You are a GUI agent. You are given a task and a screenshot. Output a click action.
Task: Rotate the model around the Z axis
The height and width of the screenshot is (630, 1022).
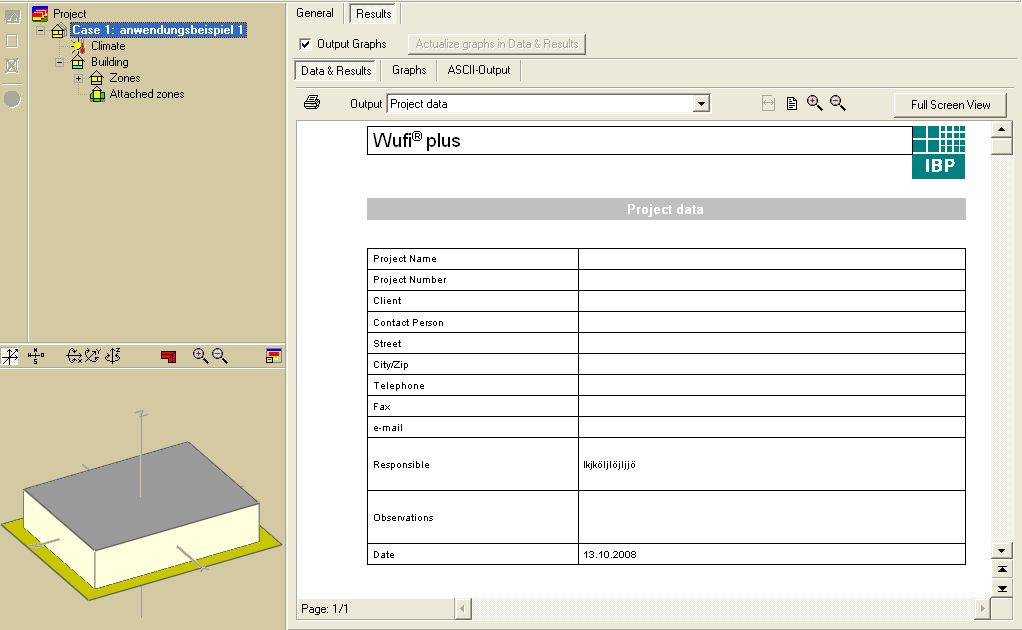click(x=113, y=356)
